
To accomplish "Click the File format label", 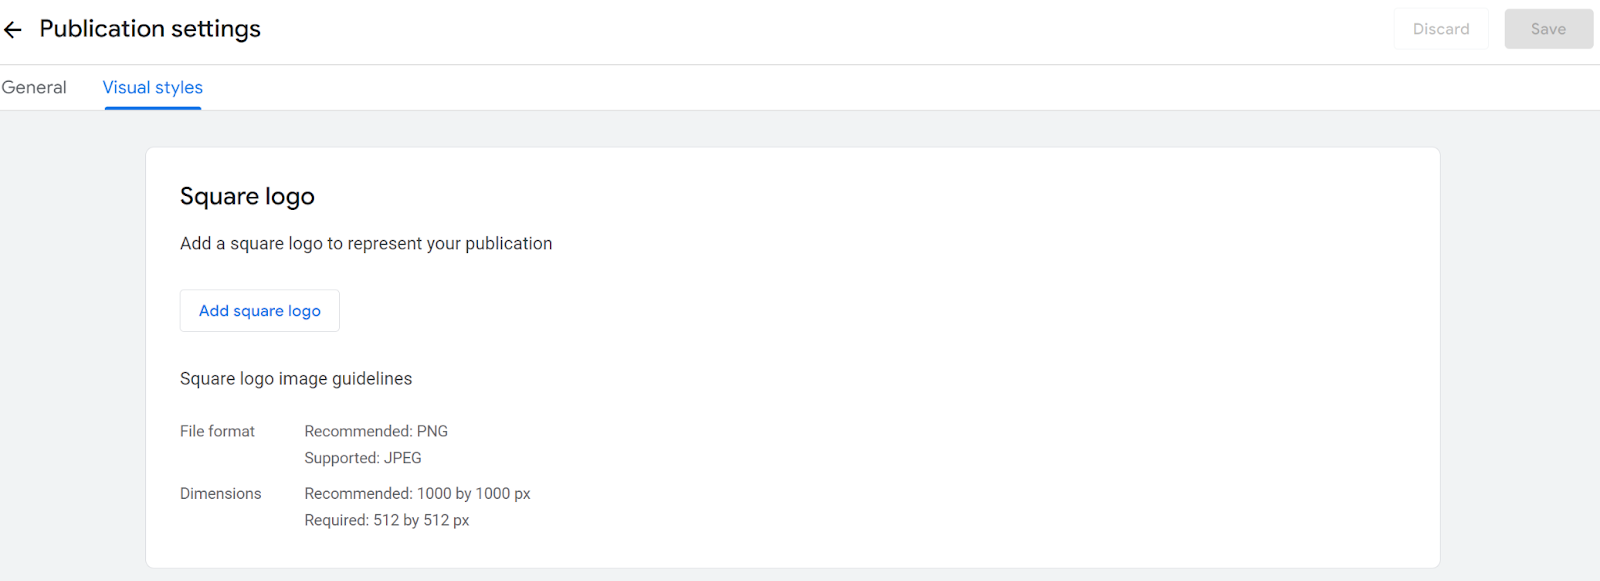I will tap(217, 432).
